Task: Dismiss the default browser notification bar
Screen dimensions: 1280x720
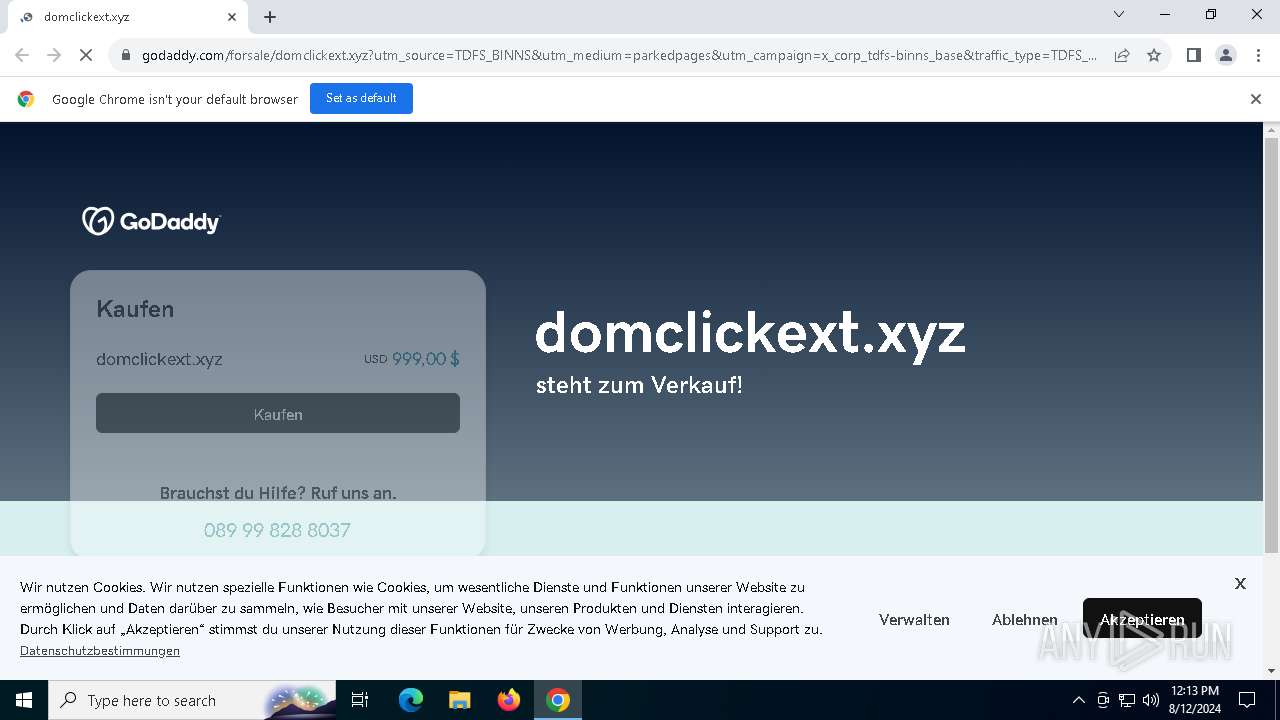Action: 1256,99
